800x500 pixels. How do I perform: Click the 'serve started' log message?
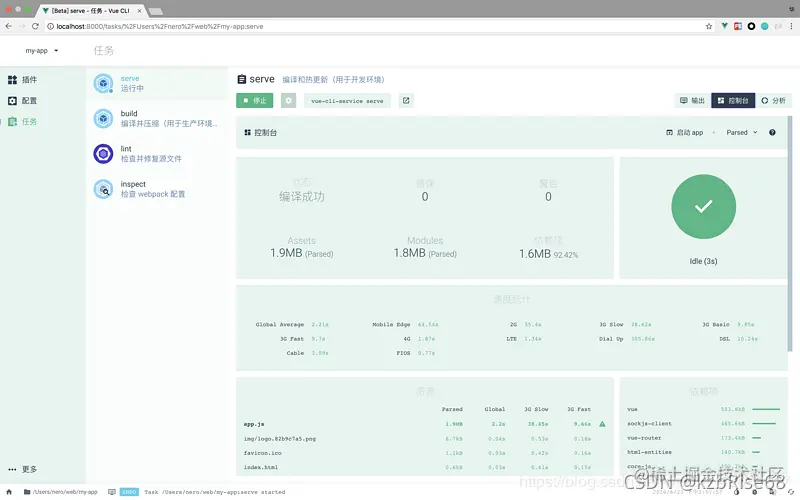215,492
